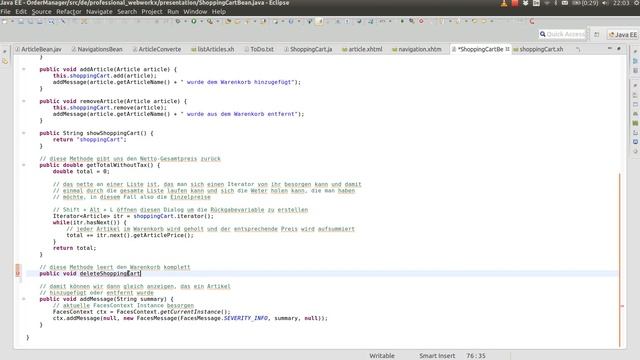
Task: Click the Print toolbar icon
Action: (40, 21)
